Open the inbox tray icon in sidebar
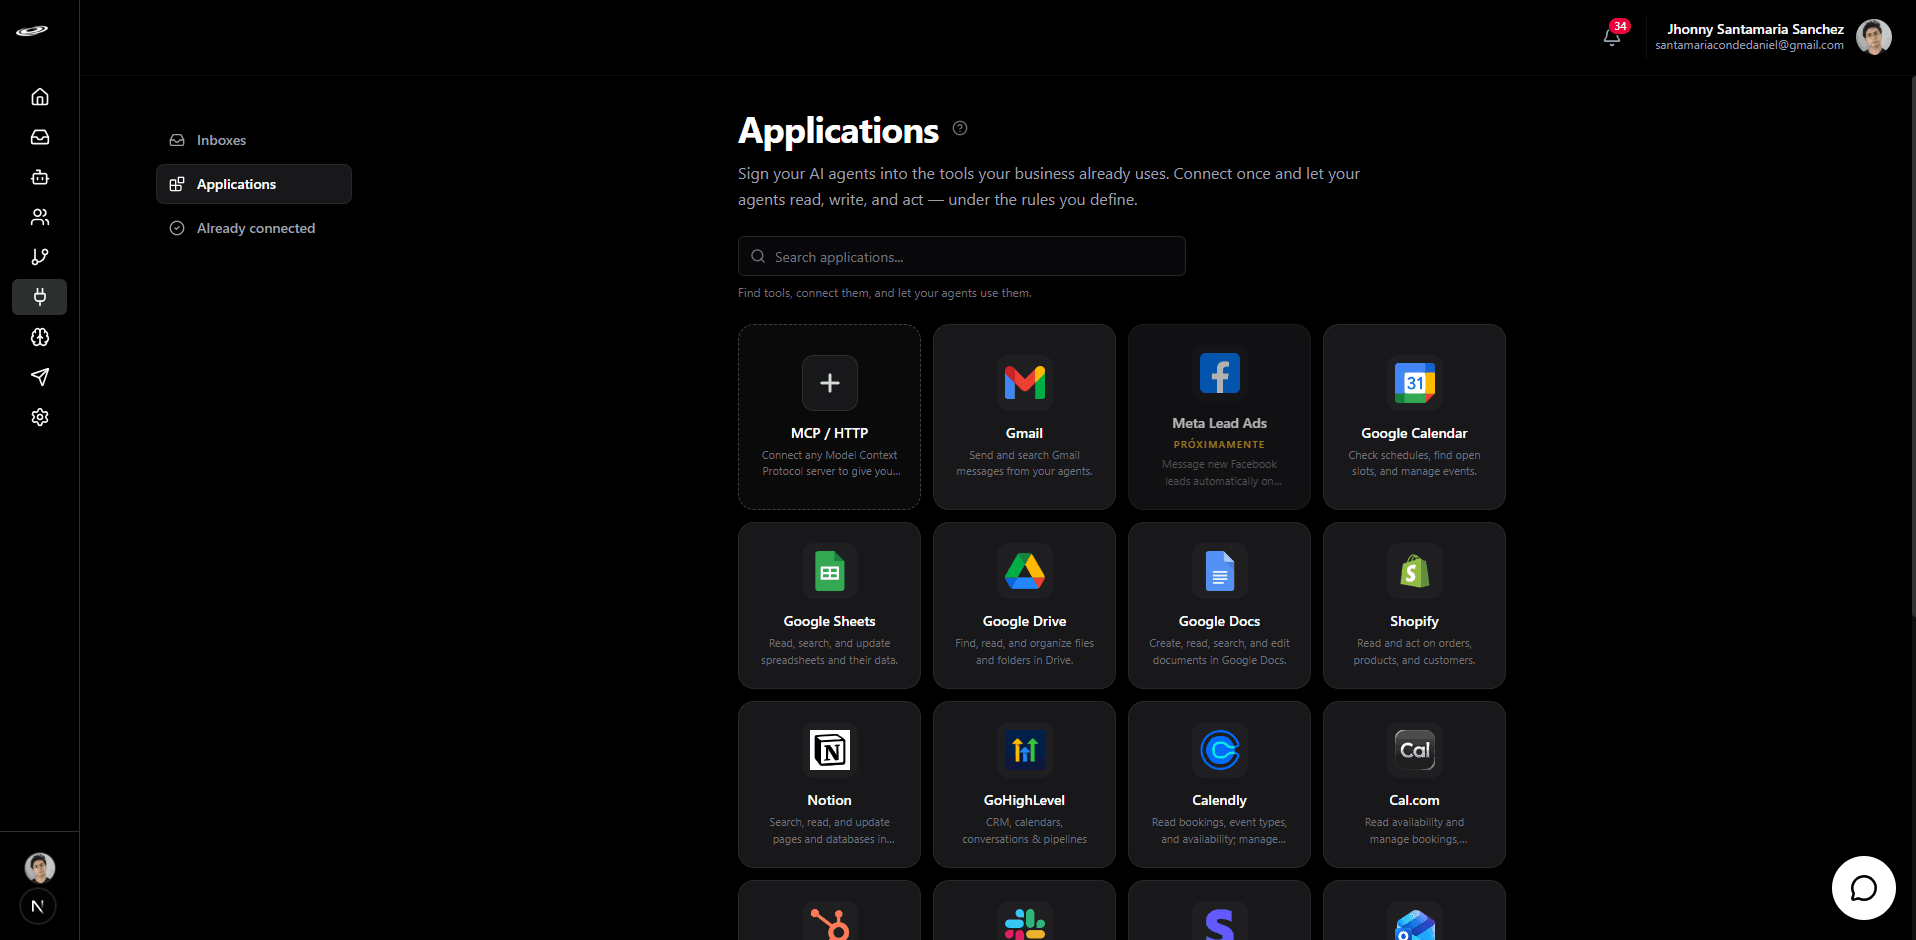Image resolution: width=1916 pixels, height=940 pixels. coord(40,137)
